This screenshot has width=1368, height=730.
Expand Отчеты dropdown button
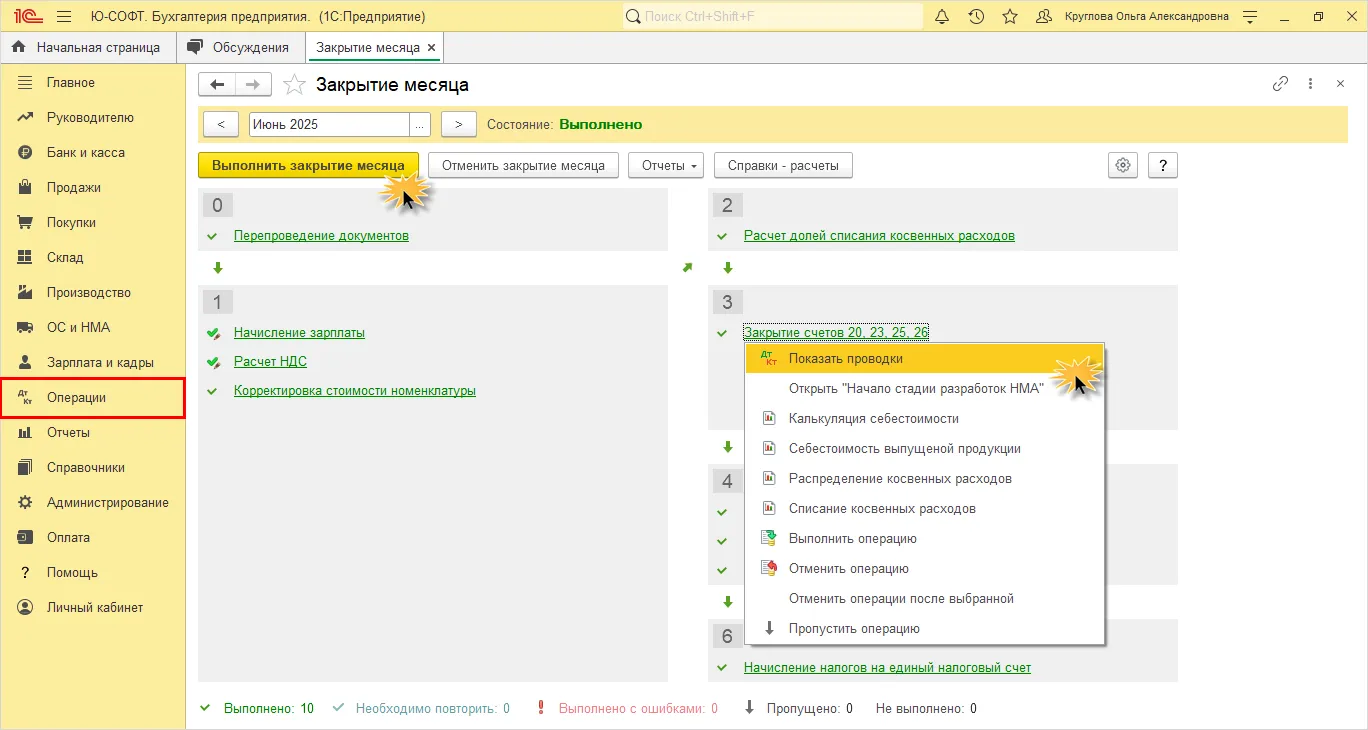point(666,165)
